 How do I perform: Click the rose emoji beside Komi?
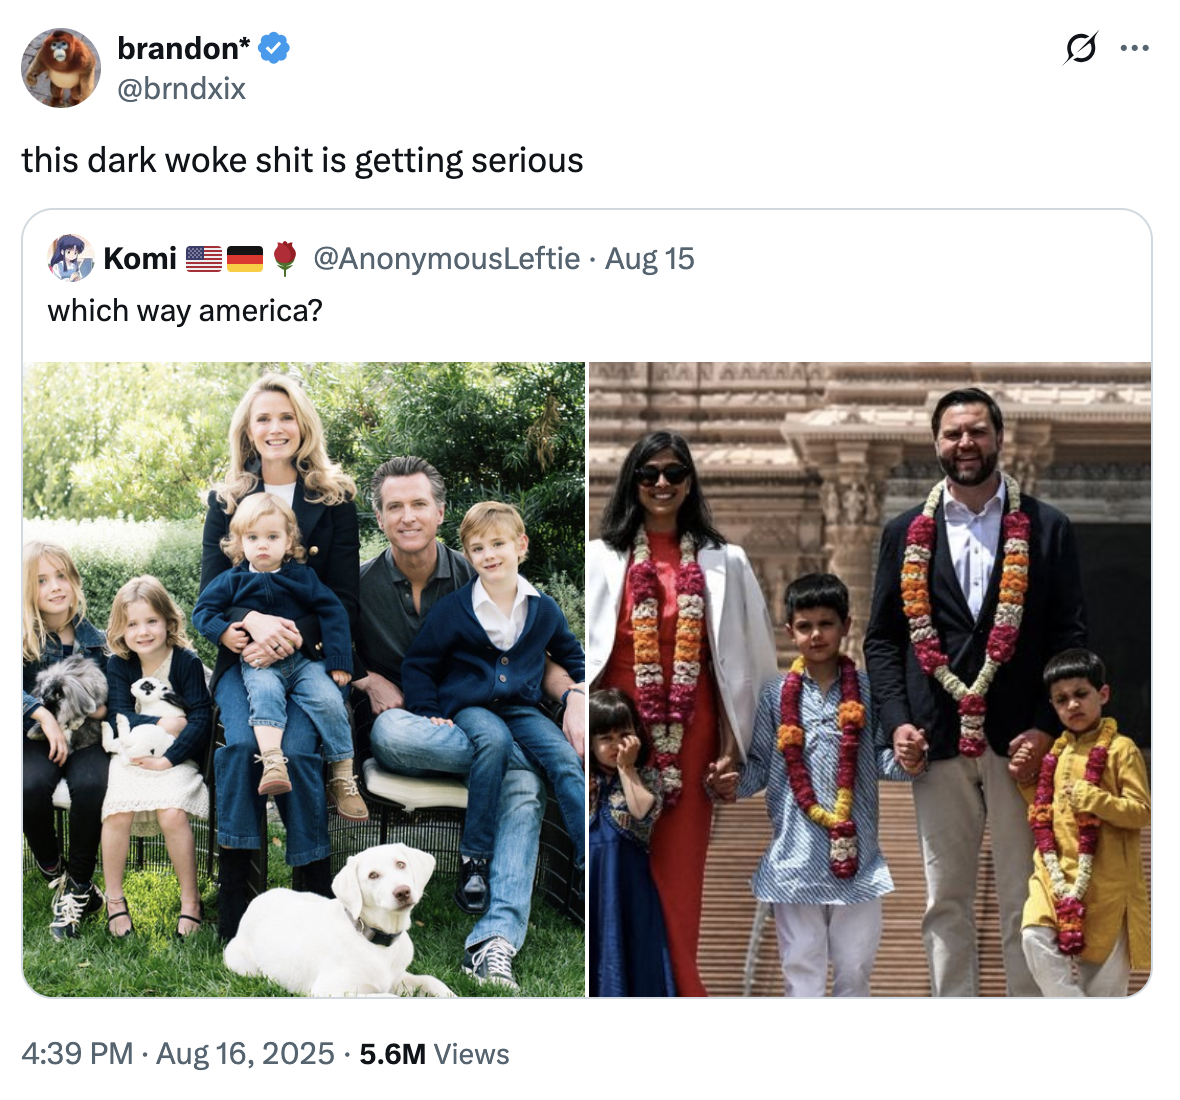[285, 259]
